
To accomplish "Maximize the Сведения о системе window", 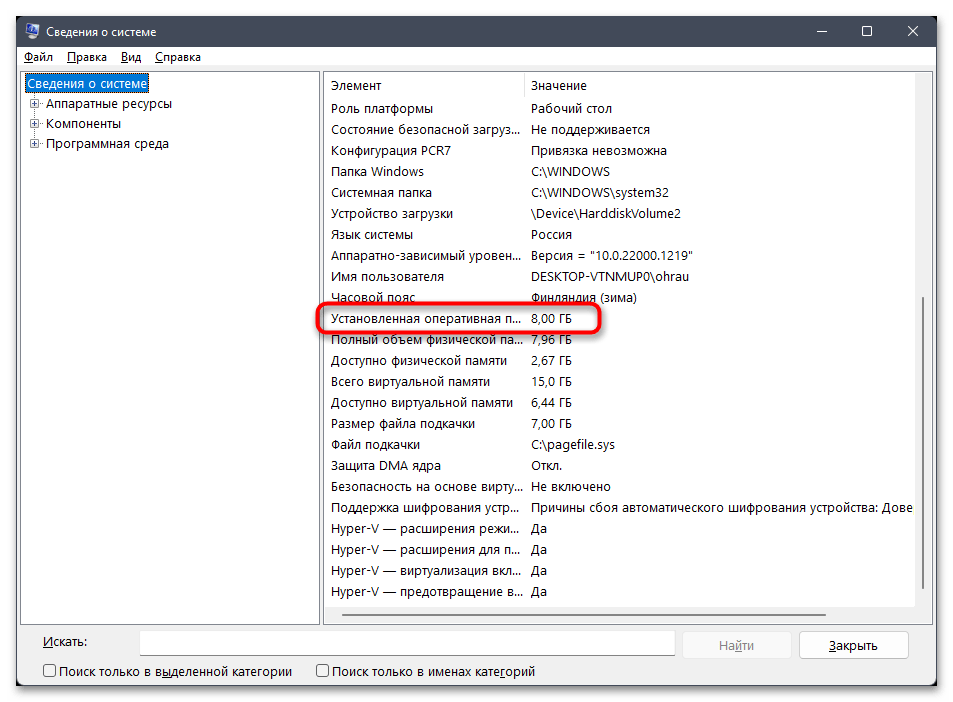I will coord(866,32).
